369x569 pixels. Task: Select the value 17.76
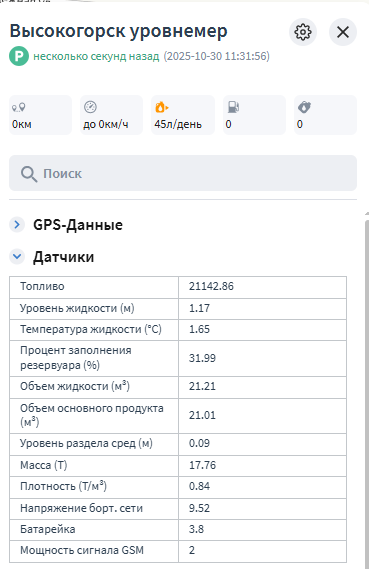coord(202,465)
